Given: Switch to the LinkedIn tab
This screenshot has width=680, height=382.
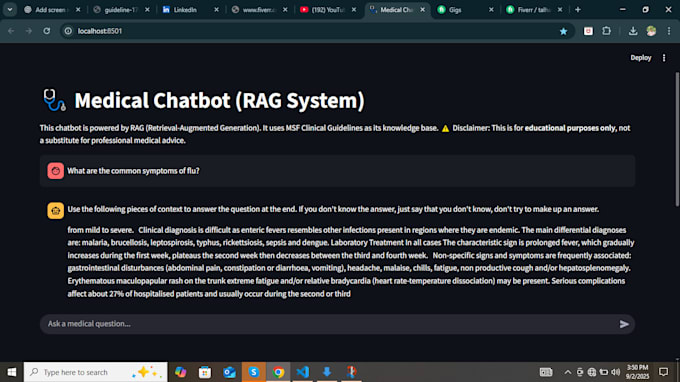Looking at the screenshot, I should pyautogui.click(x=190, y=10).
